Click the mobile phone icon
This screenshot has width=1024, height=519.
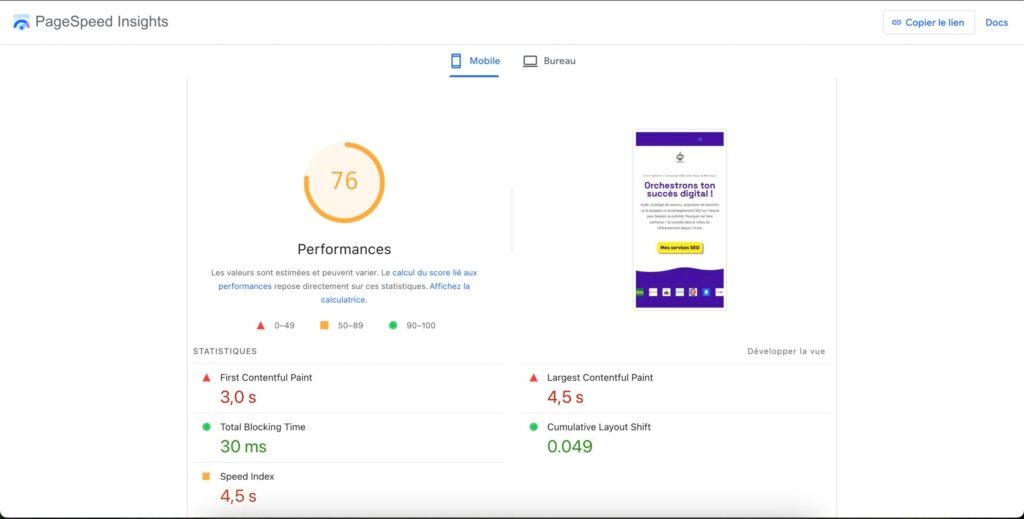click(456, 61)
